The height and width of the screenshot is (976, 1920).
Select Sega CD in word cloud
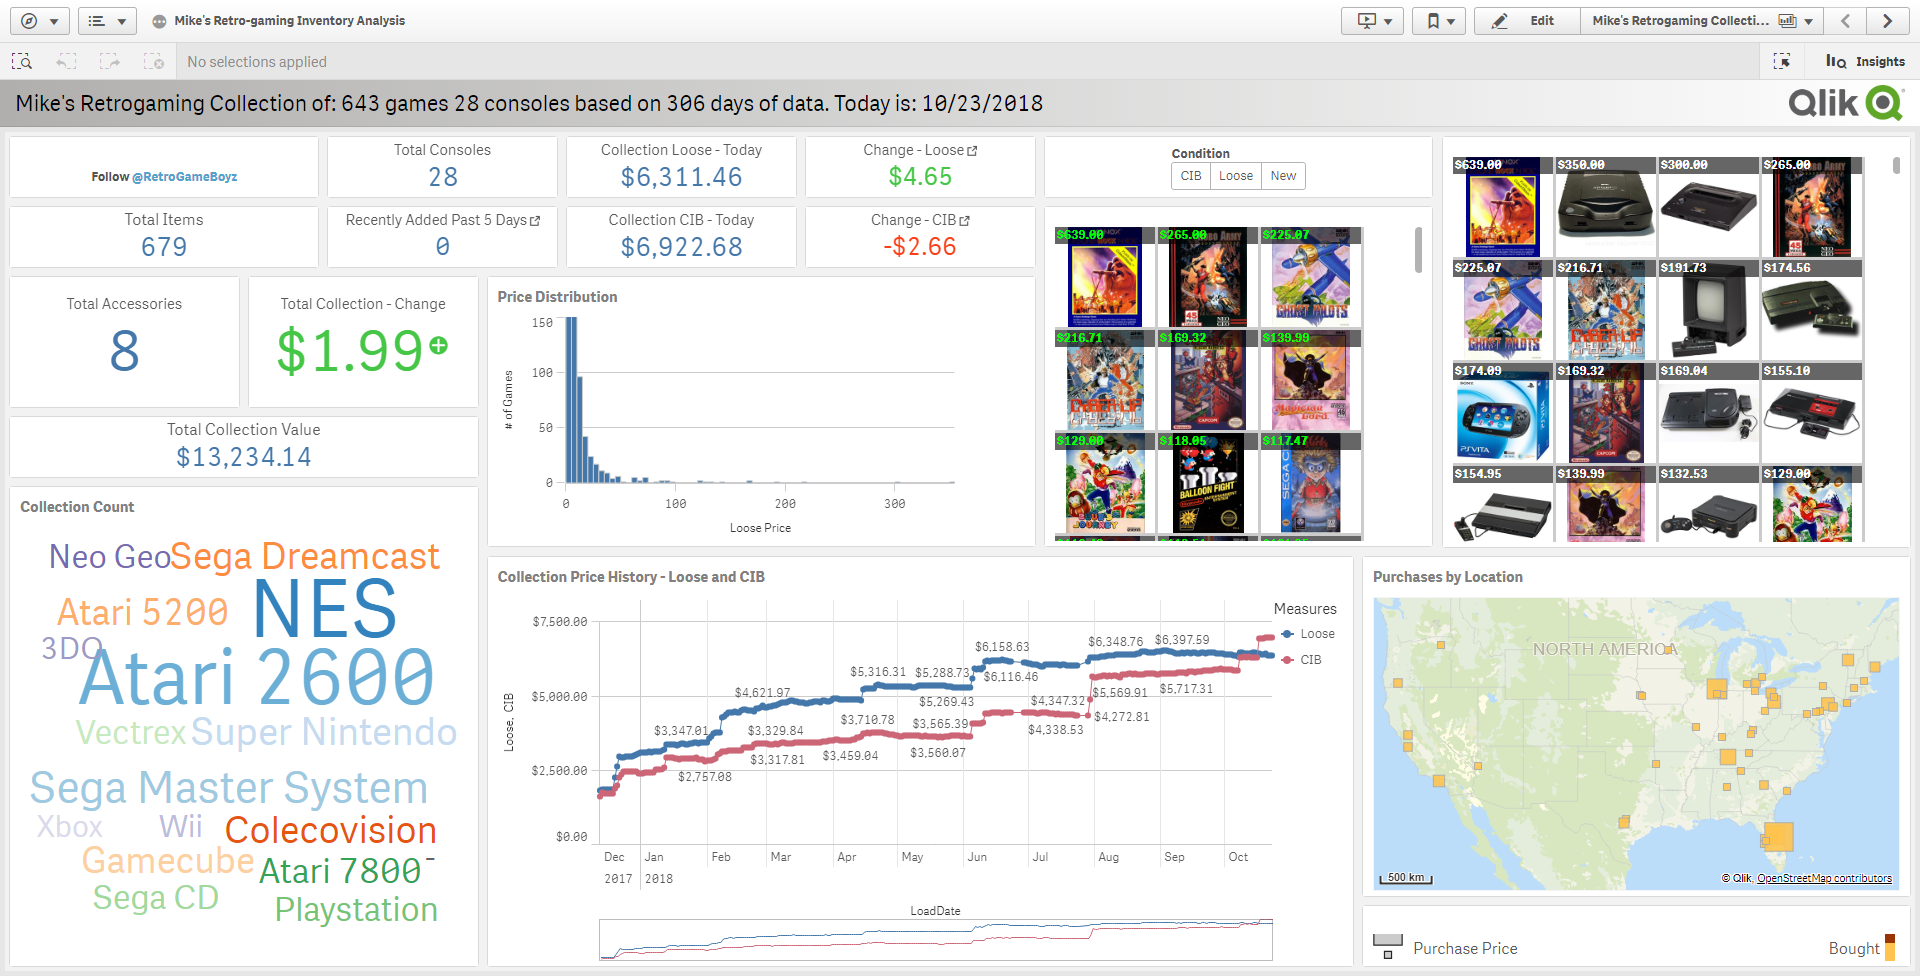[x=155, y=898]
